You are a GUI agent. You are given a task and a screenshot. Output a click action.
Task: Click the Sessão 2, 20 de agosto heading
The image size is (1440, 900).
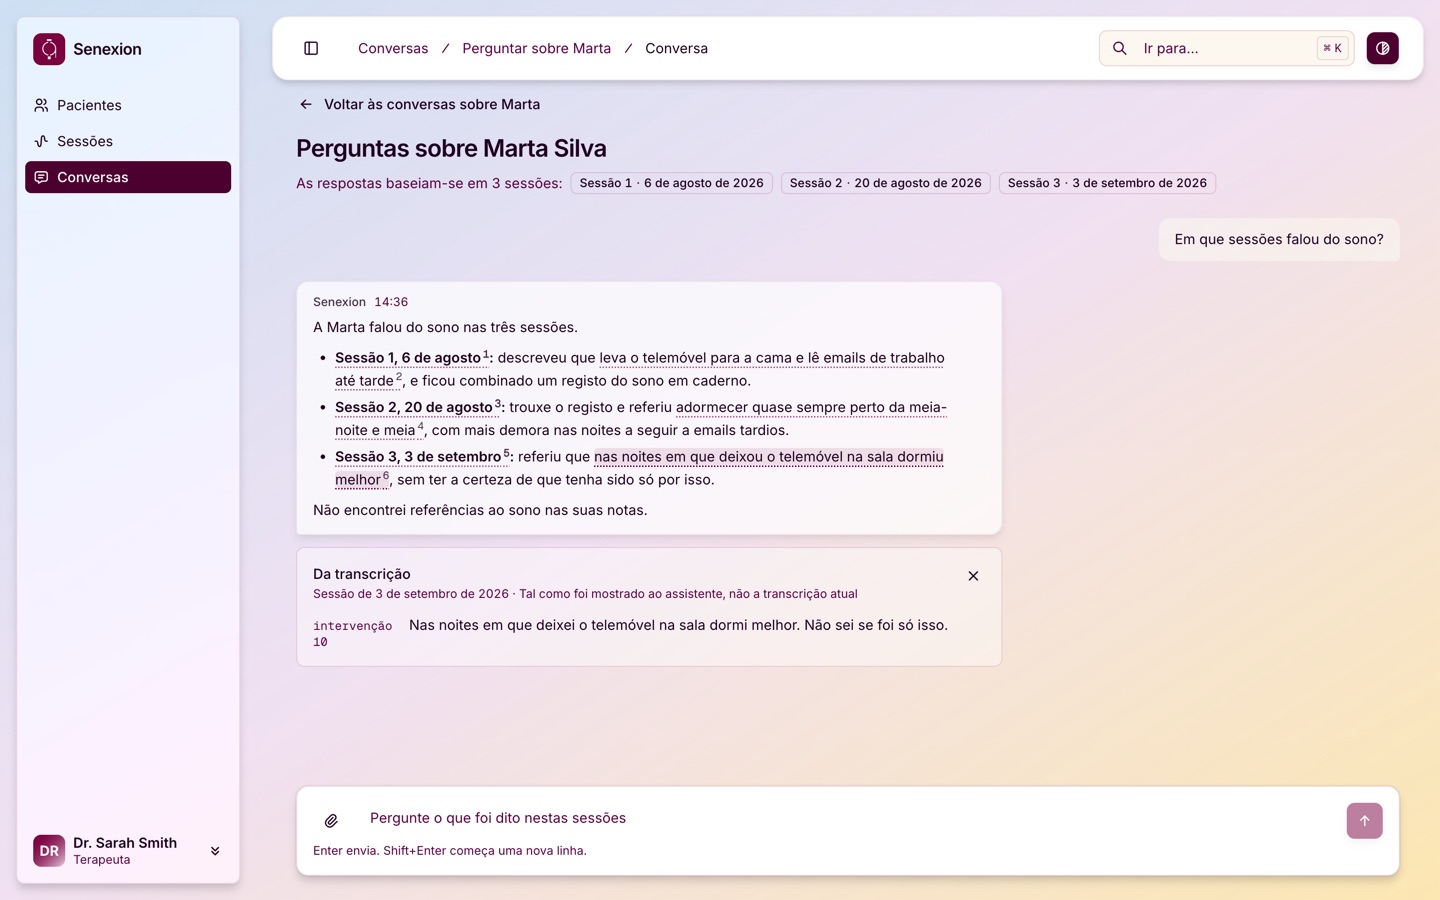point(414,407)
